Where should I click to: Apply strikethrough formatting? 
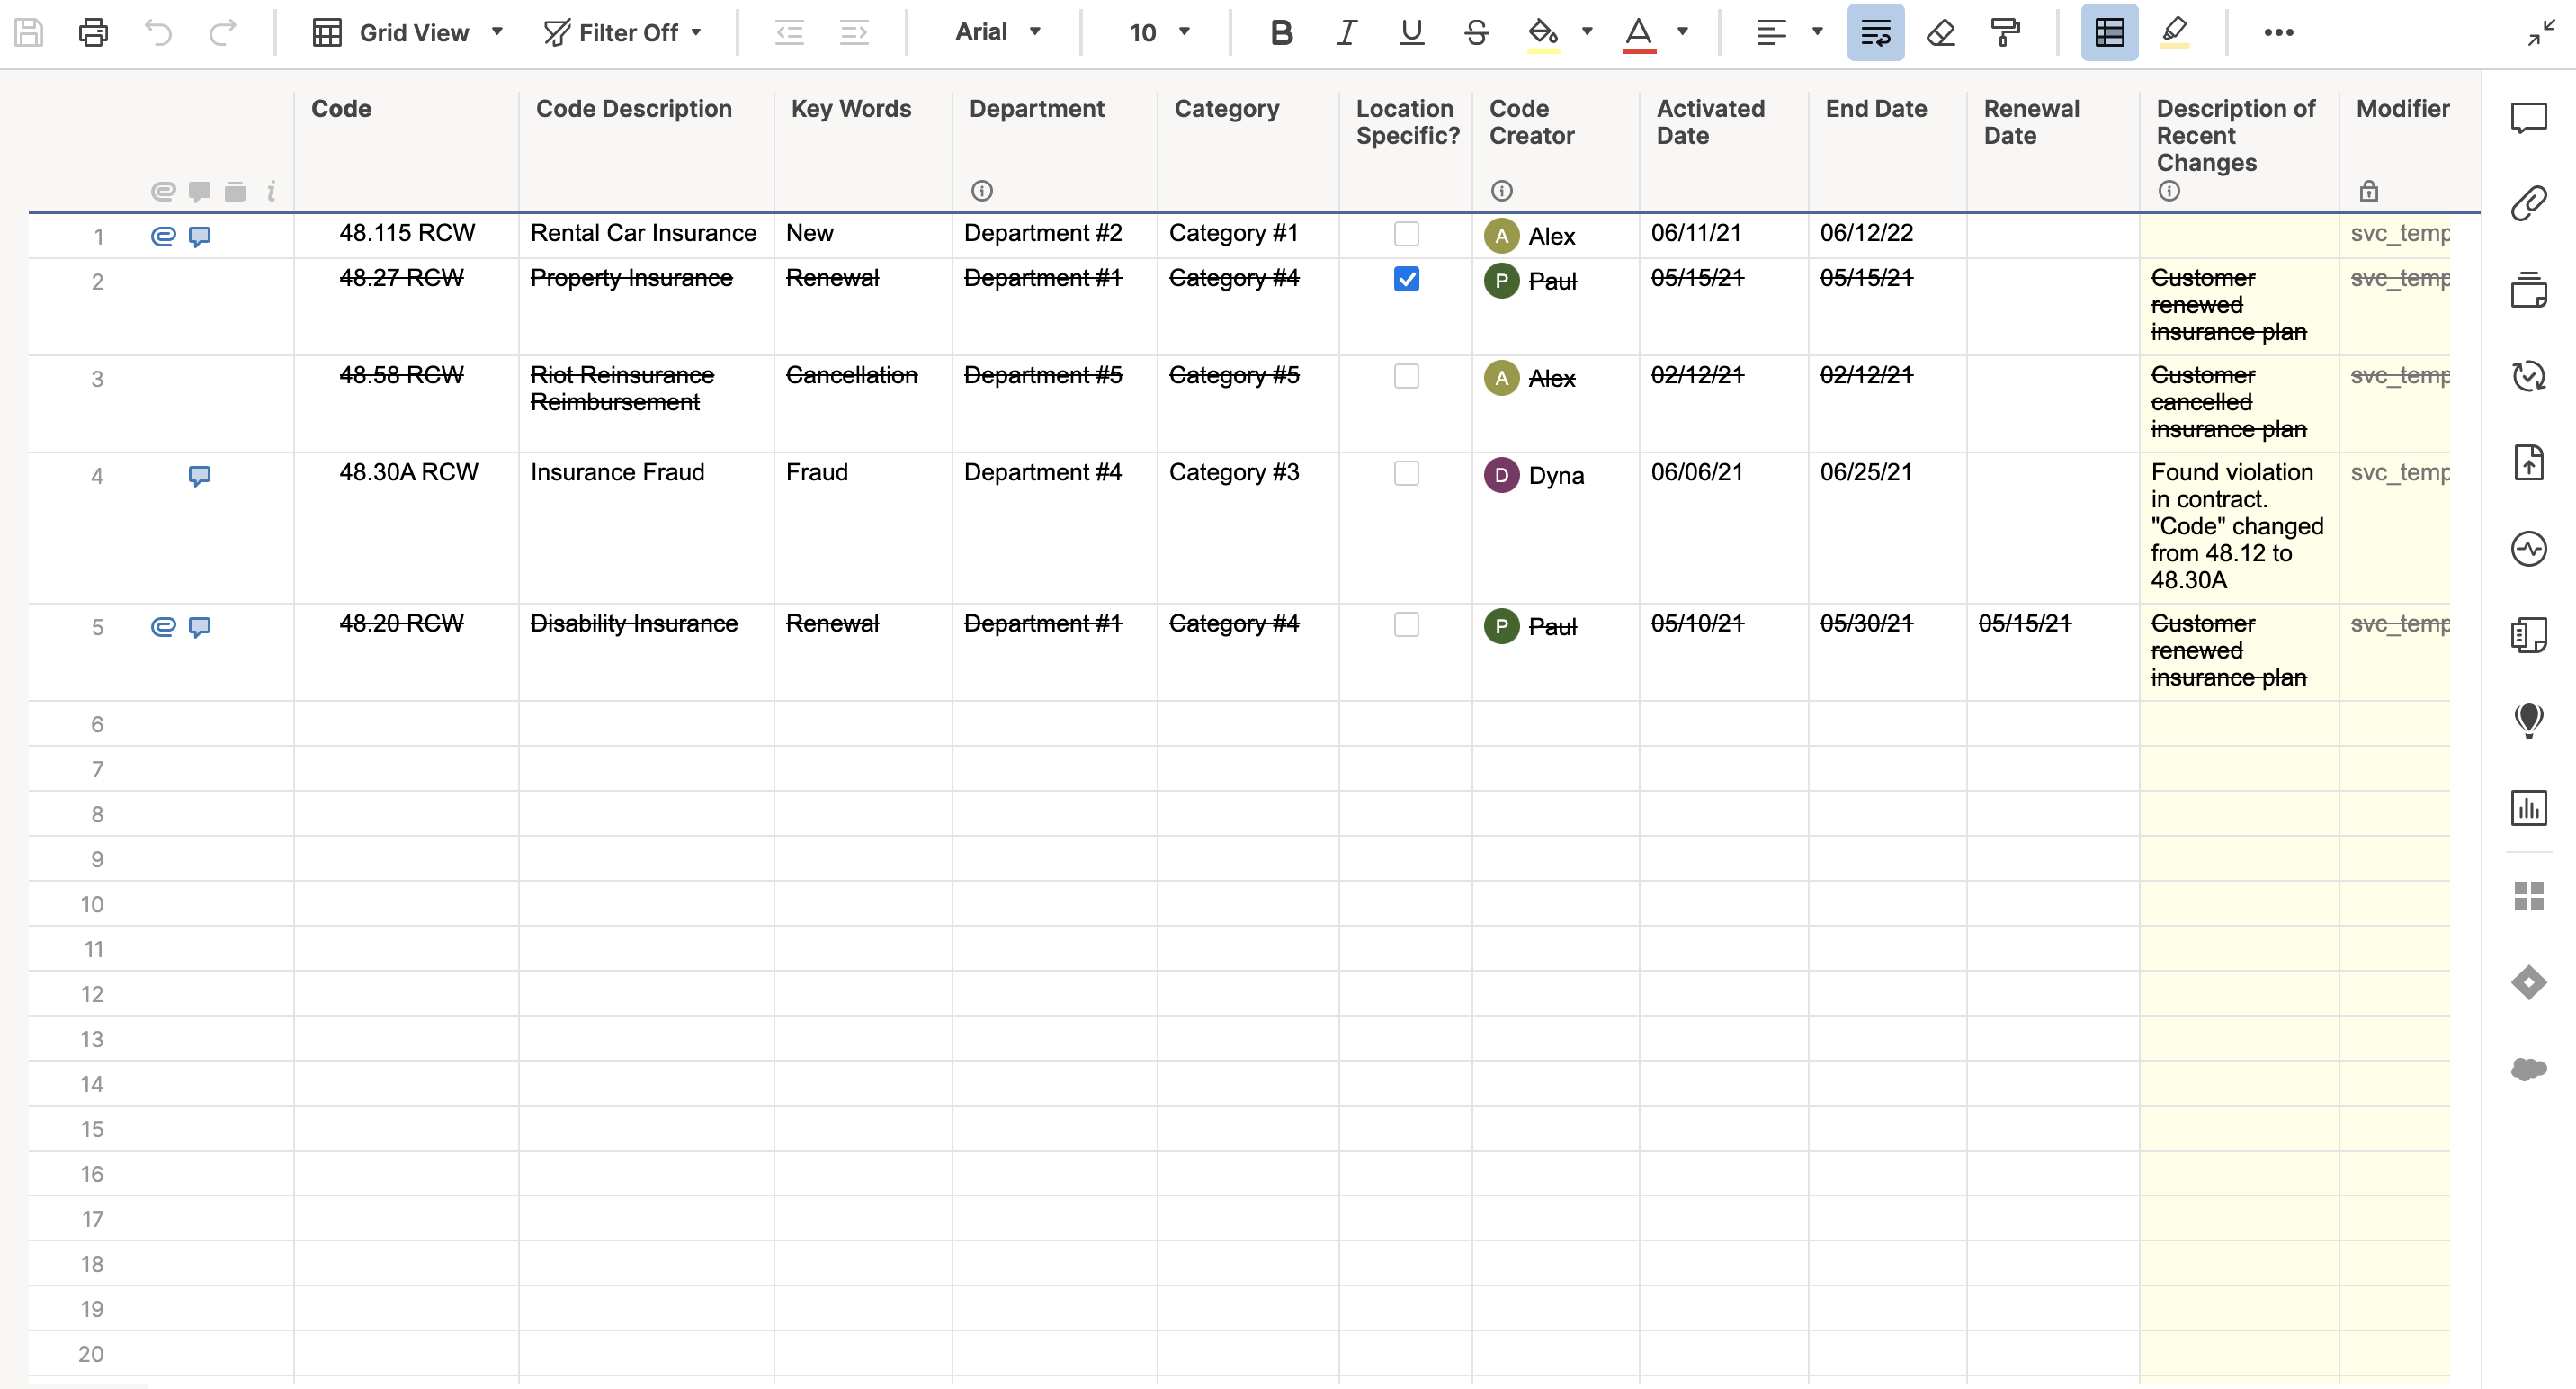coord(1476,33)
